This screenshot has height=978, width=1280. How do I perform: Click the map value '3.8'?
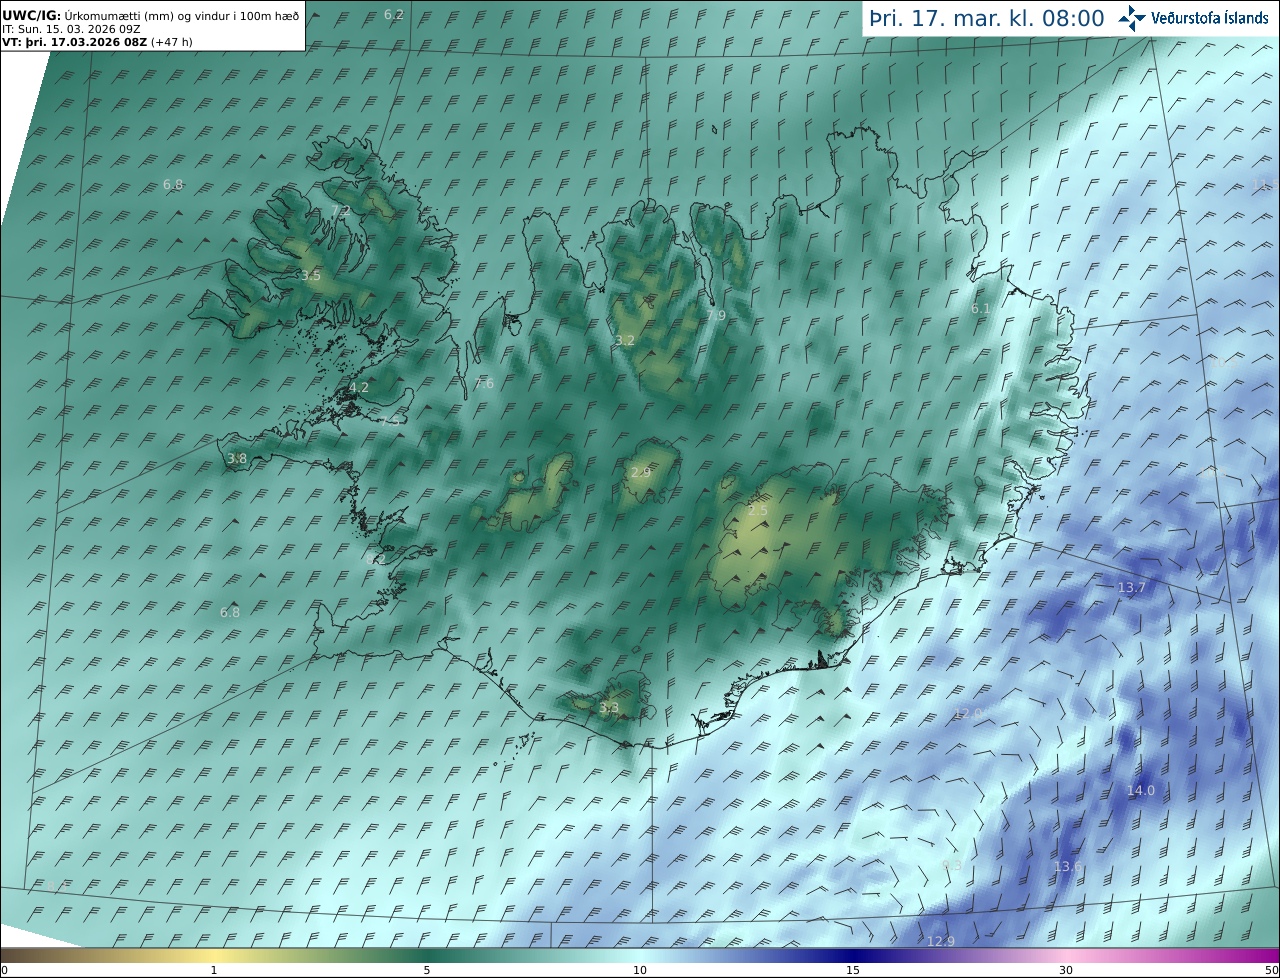click(x=236, y=459)
